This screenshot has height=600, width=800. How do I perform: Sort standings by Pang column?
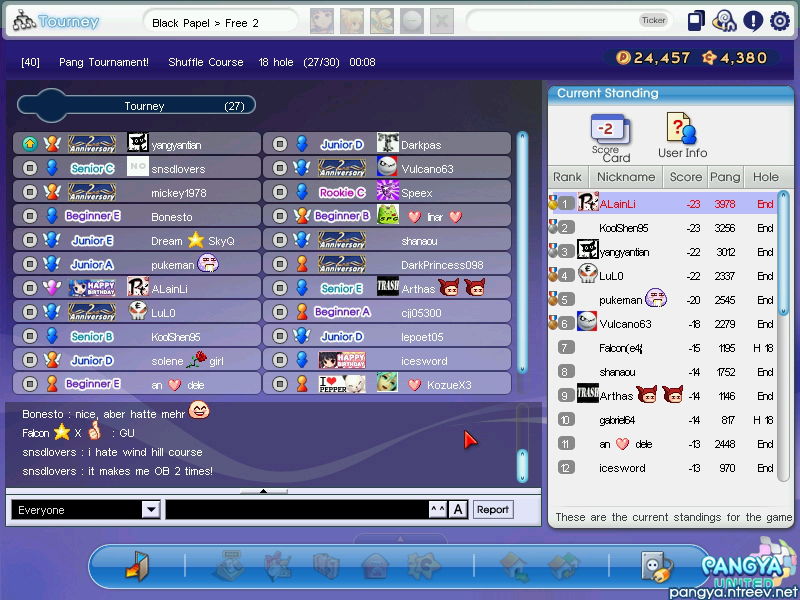click(725, 177)
